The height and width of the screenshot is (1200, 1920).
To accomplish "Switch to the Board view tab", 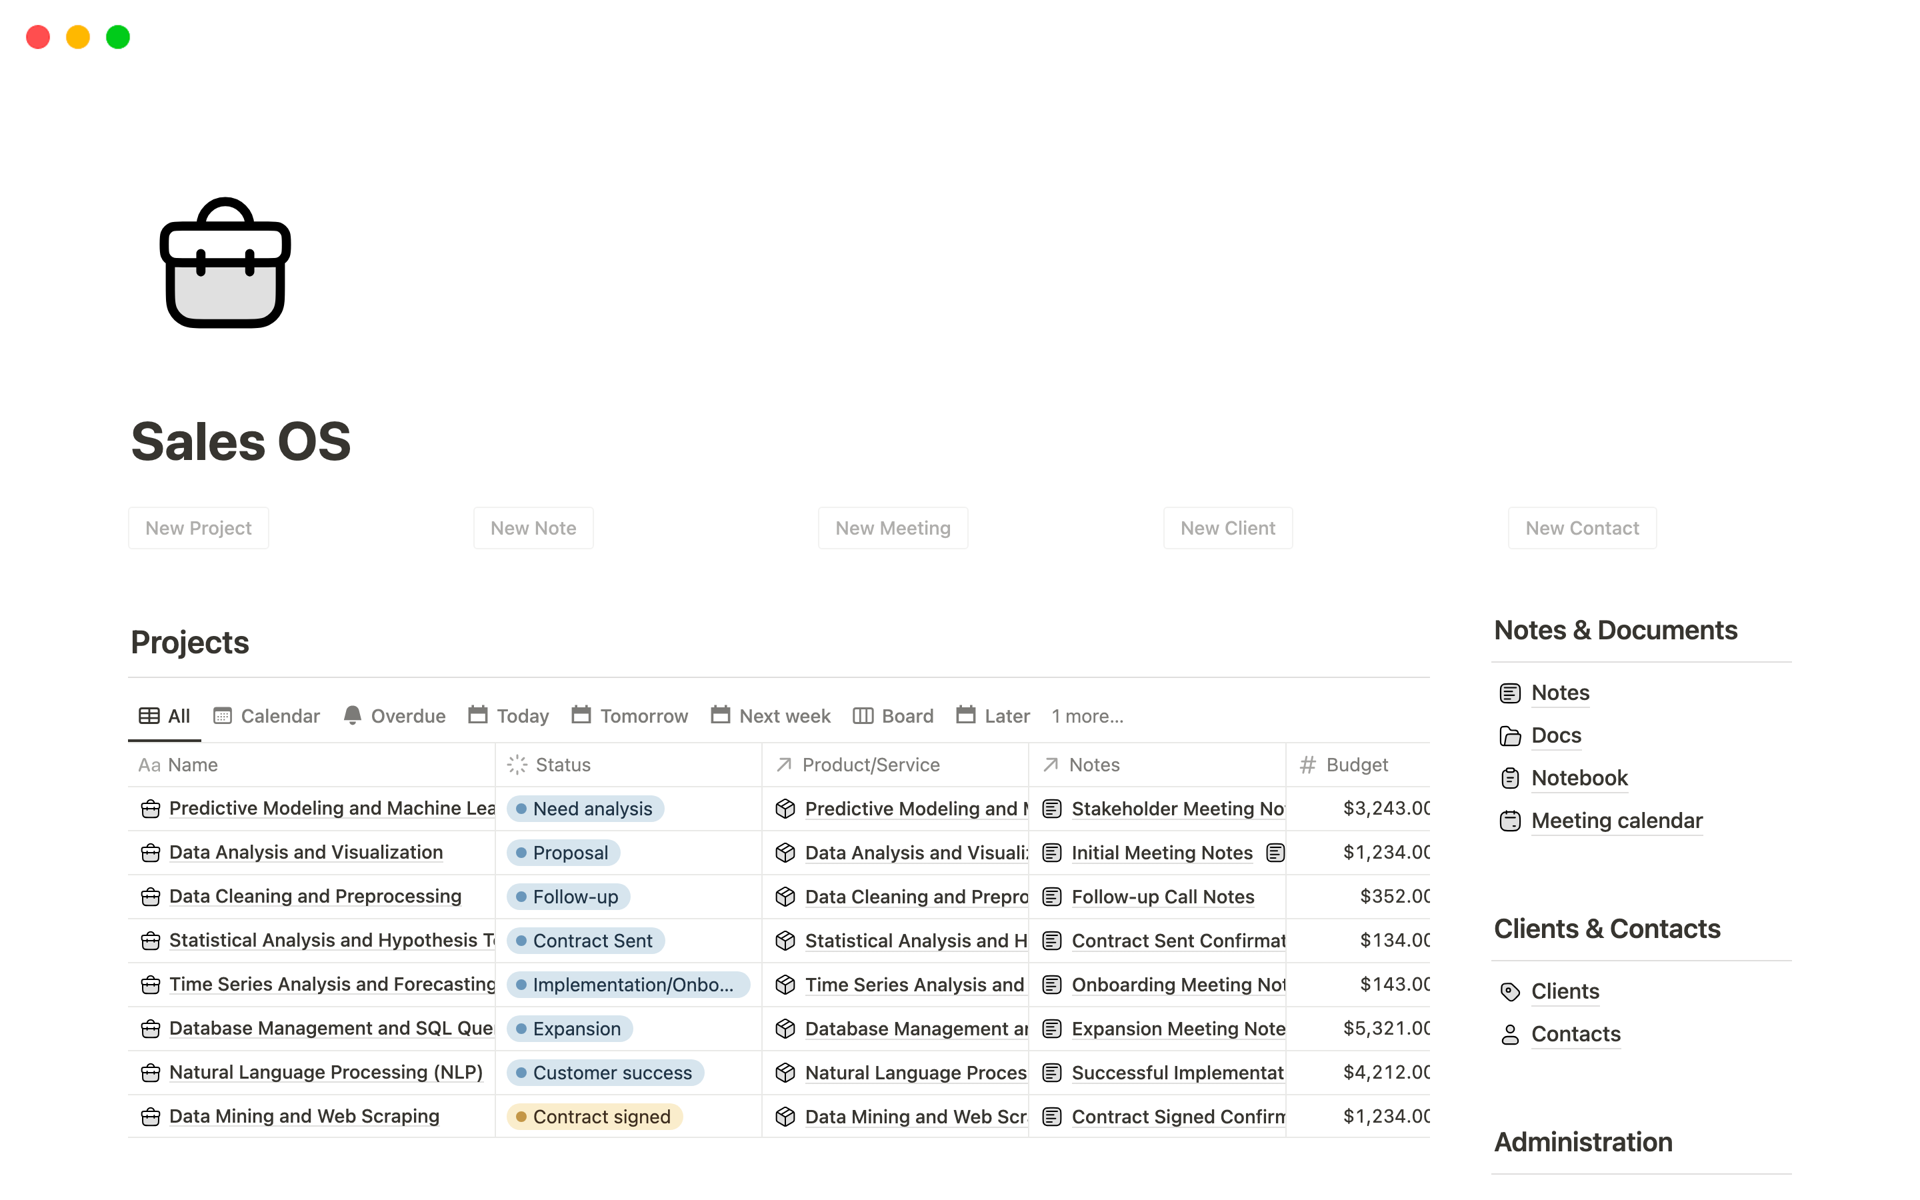I will [893, 716].
